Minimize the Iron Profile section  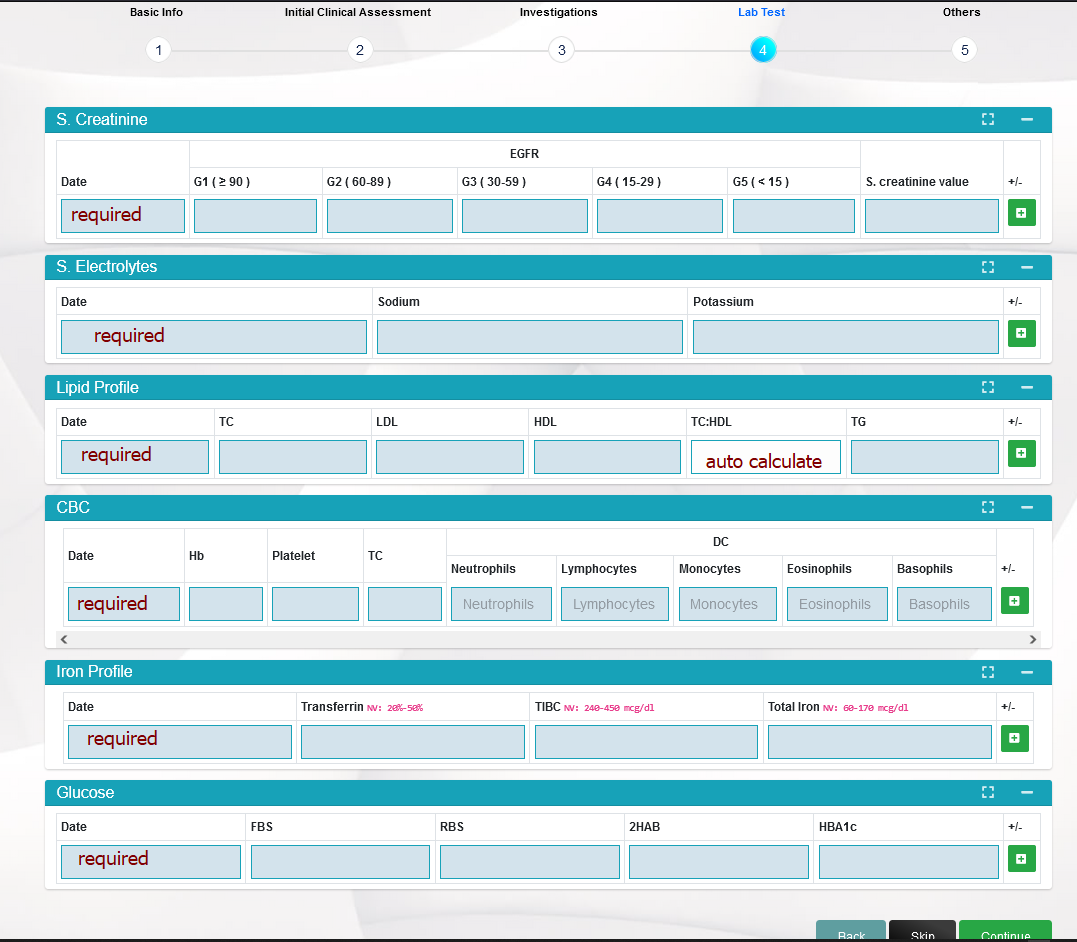1027,672
